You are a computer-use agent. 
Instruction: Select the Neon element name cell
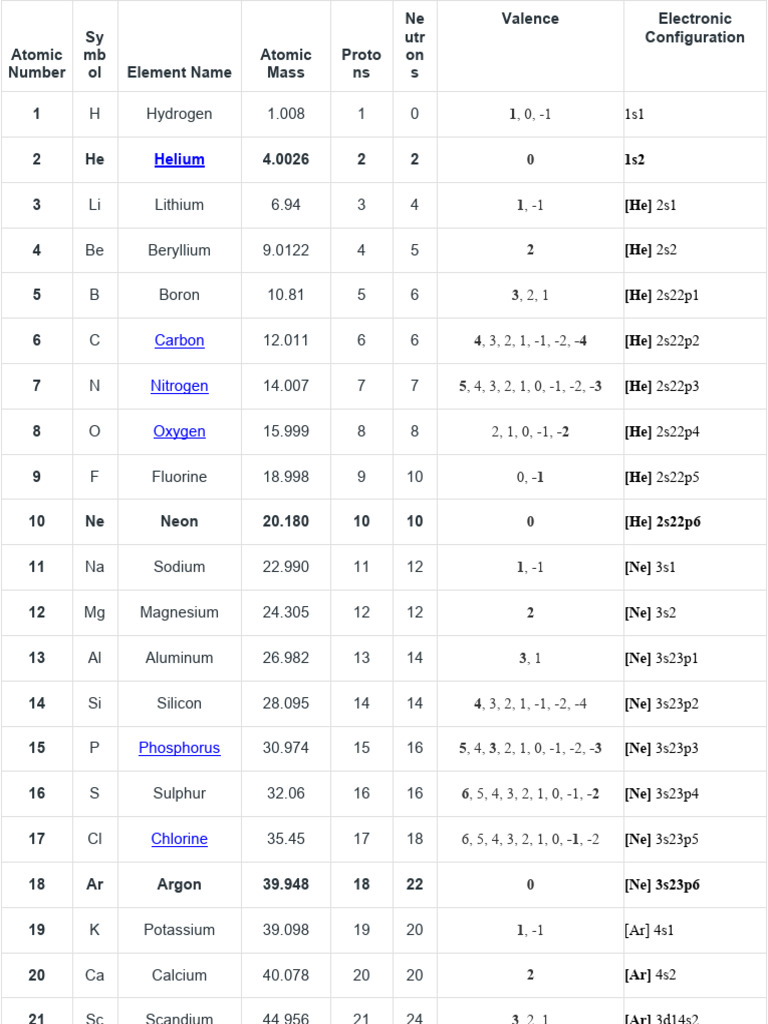click(x=179, y=521)
